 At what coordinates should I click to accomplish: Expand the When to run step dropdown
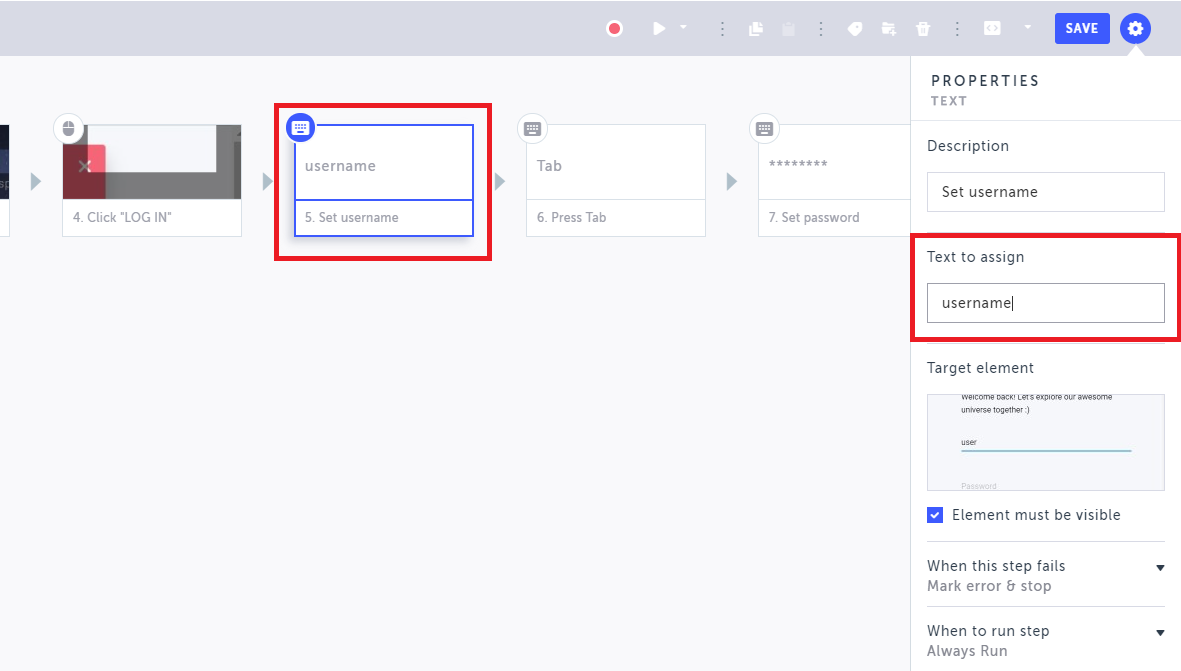coord(1045,641)
